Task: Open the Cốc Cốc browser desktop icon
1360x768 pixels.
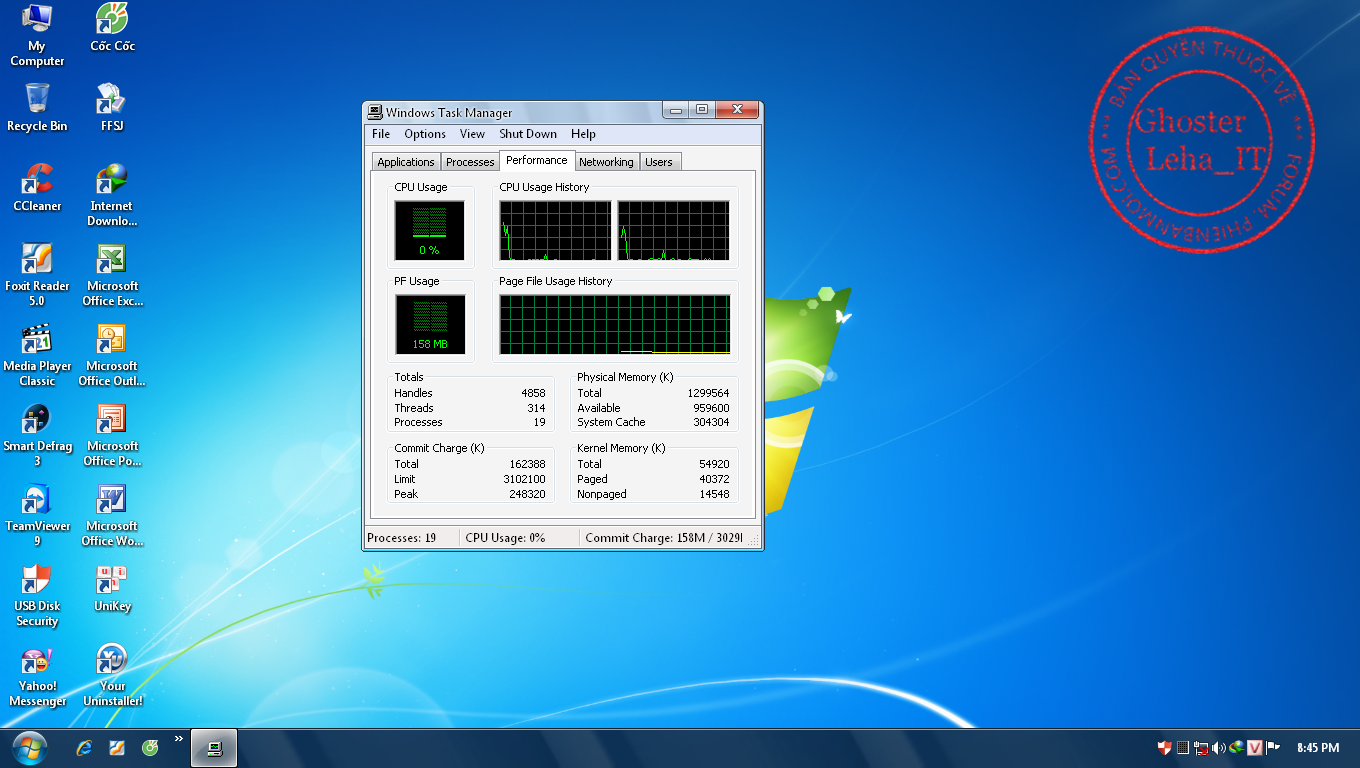Action: pyautogui.click(x=112, y=20)
